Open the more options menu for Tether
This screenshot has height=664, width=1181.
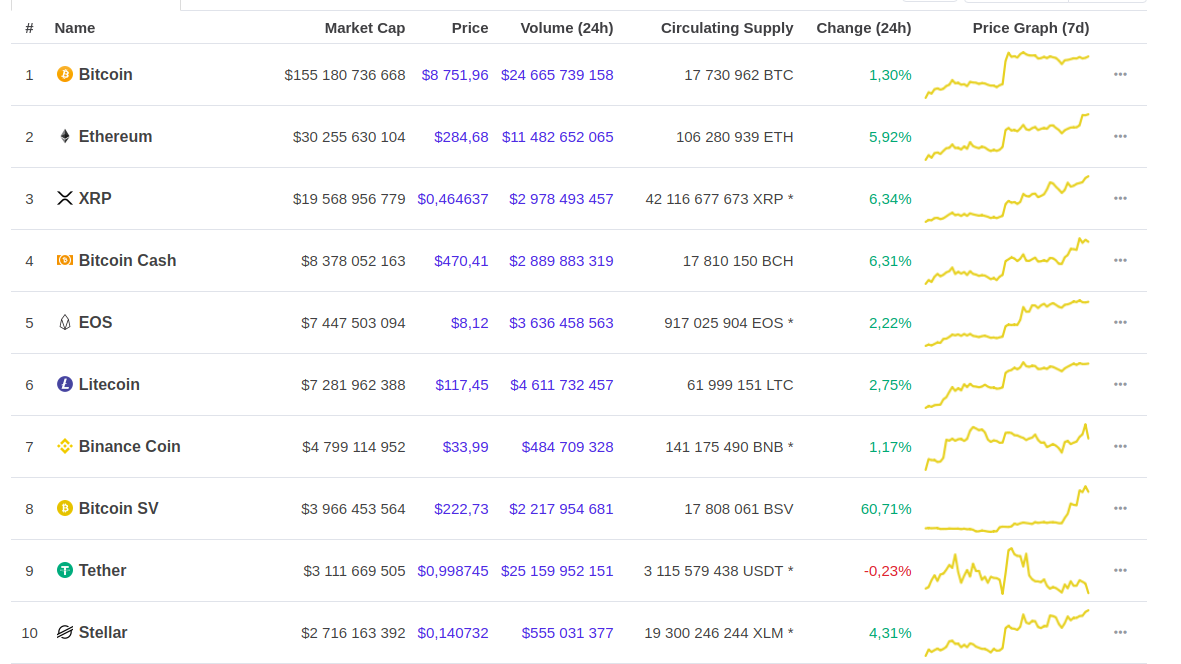1120,571
